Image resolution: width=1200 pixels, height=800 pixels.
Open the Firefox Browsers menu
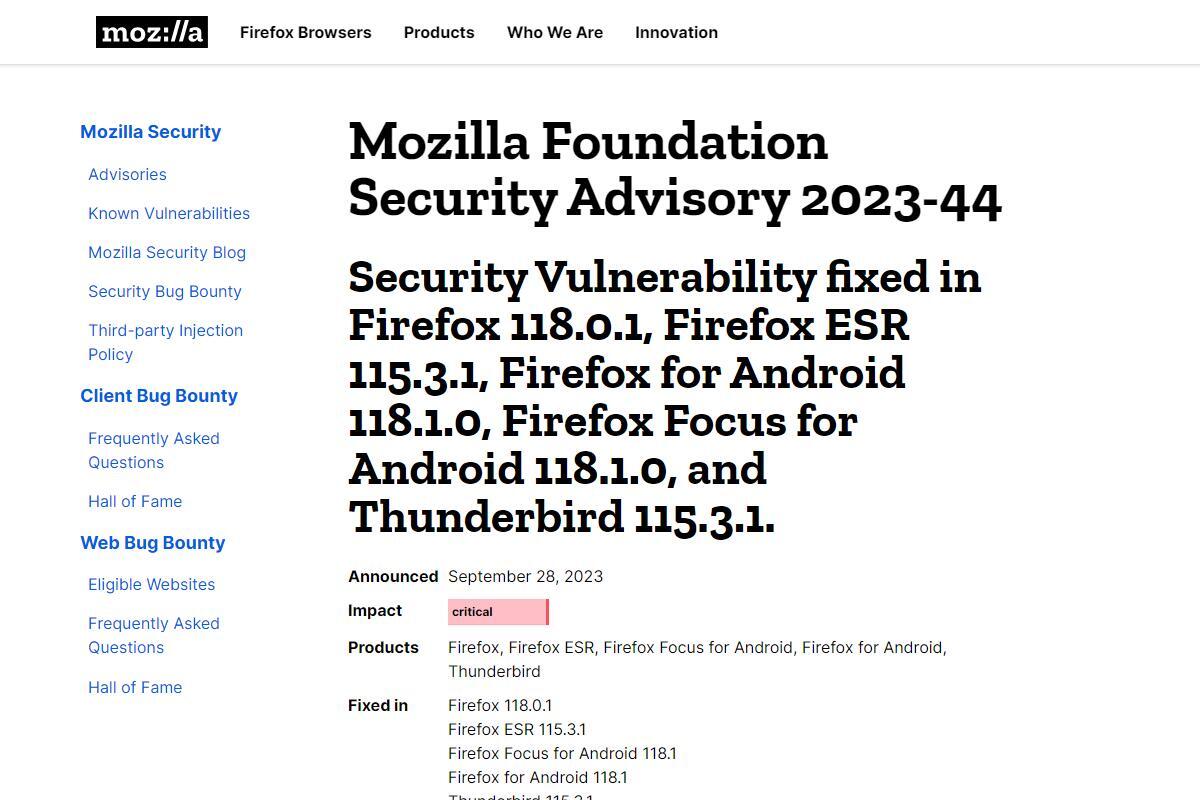[x=305, y=32]
